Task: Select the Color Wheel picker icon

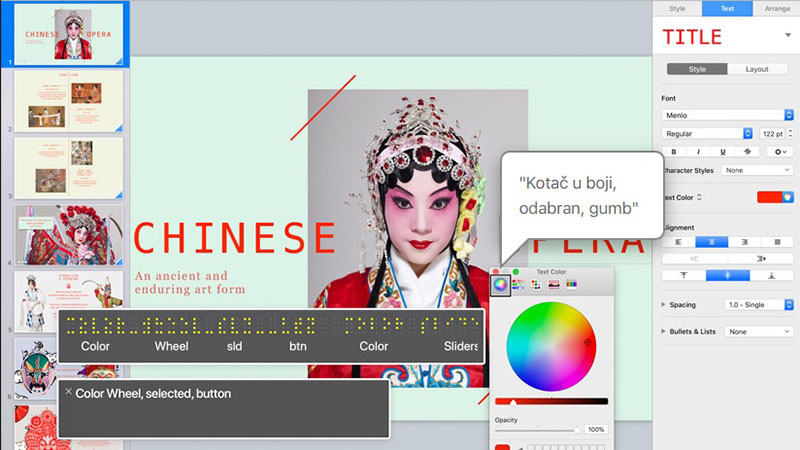Action: (500, 285)
